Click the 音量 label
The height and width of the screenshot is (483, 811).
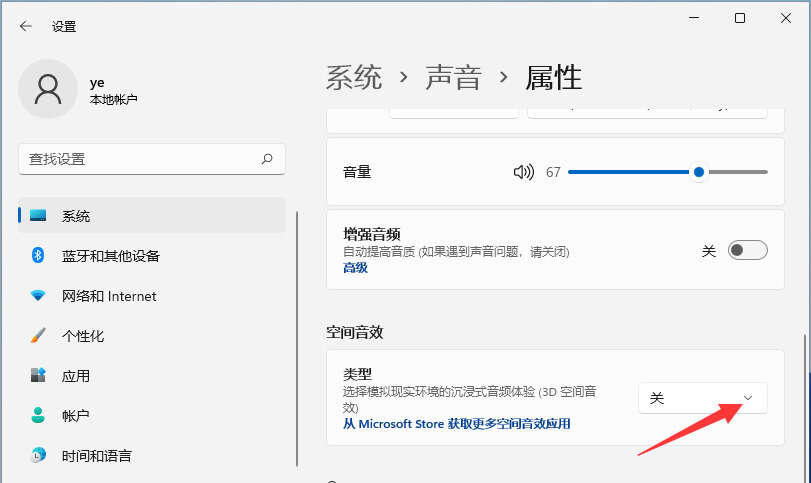coord(357,172)
